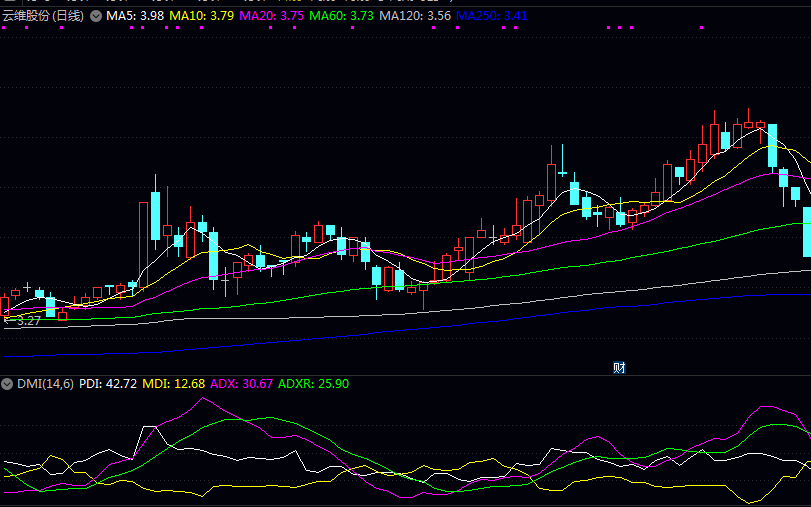
Task: Click the last magenta dot in top marker row
Action: (x=701, y=28)
